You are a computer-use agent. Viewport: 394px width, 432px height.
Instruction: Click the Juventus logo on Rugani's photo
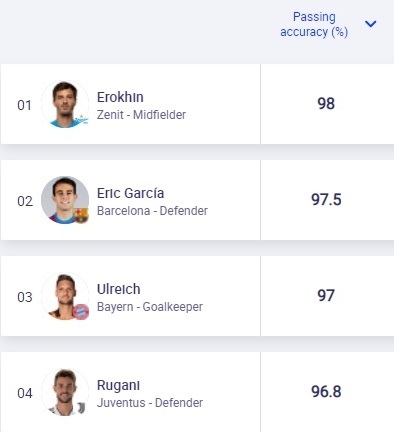coord(82,407)
